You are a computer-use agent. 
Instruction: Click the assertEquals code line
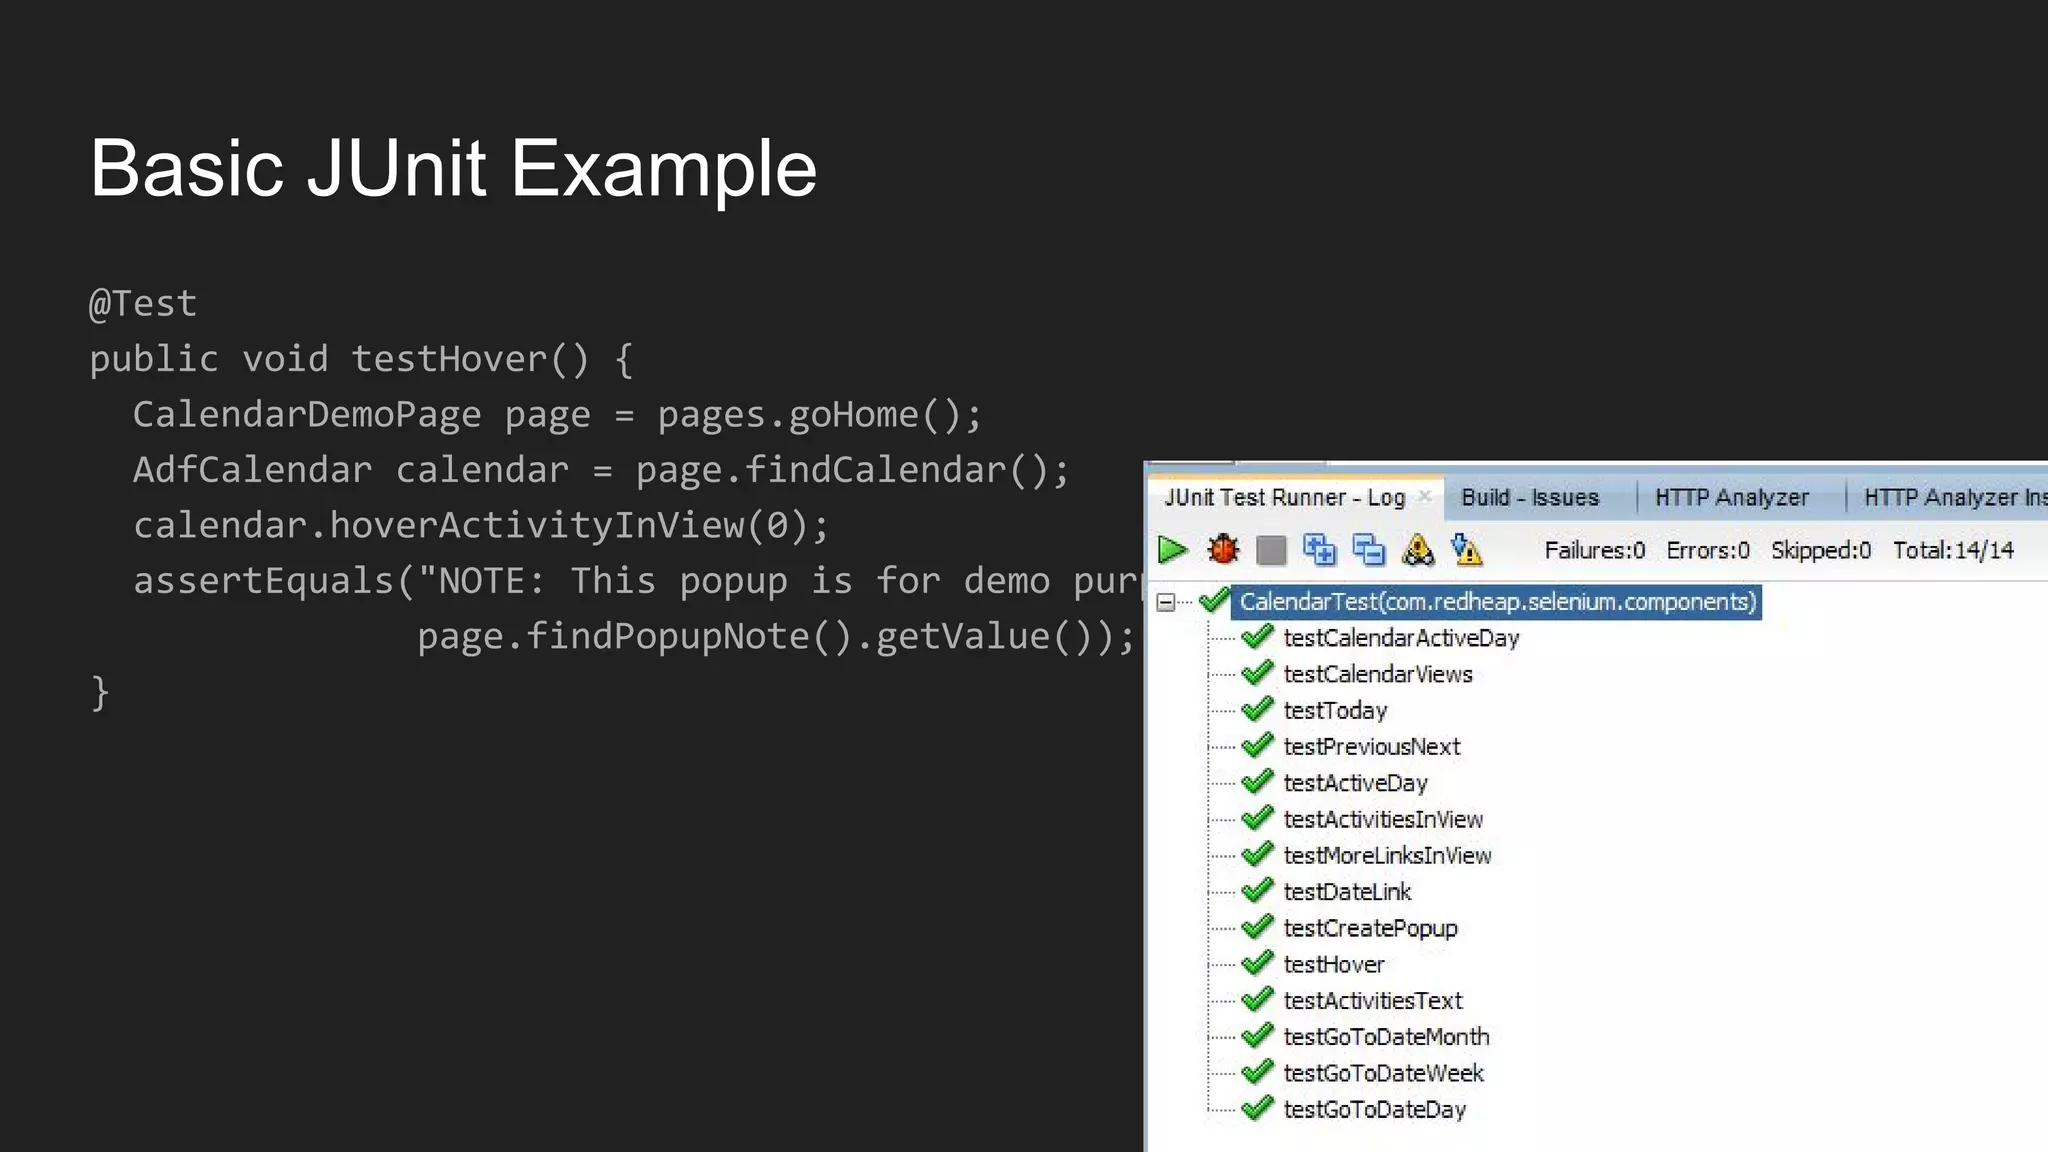[637, 581]
